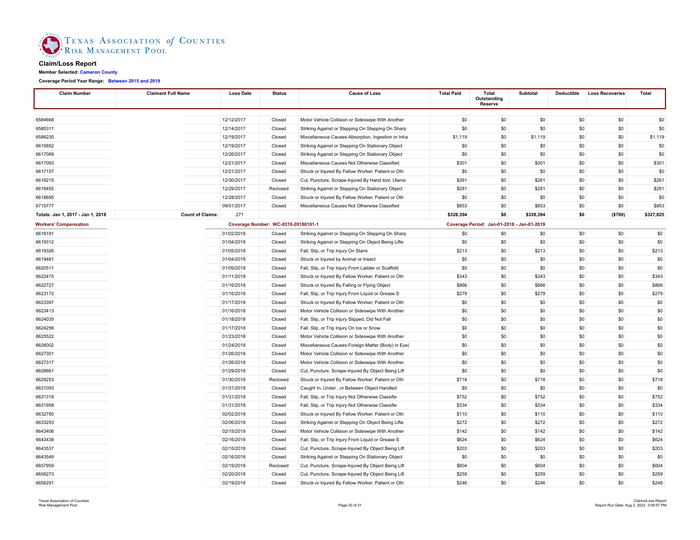This screenshot has height=540, width=700.
Task: Select the loss date 09/01/2017
Action: pos(233,206)
